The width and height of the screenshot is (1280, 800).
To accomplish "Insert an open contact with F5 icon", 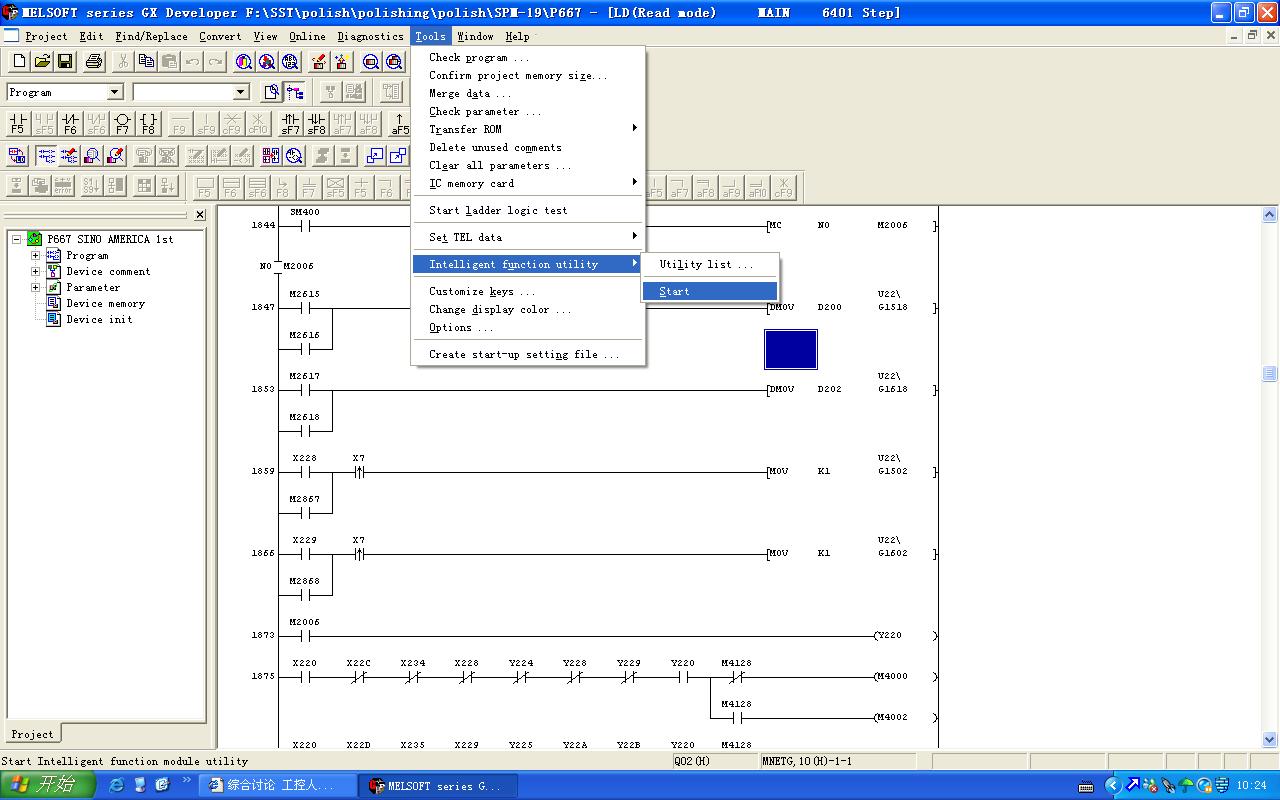I will (x=17, y=124).
